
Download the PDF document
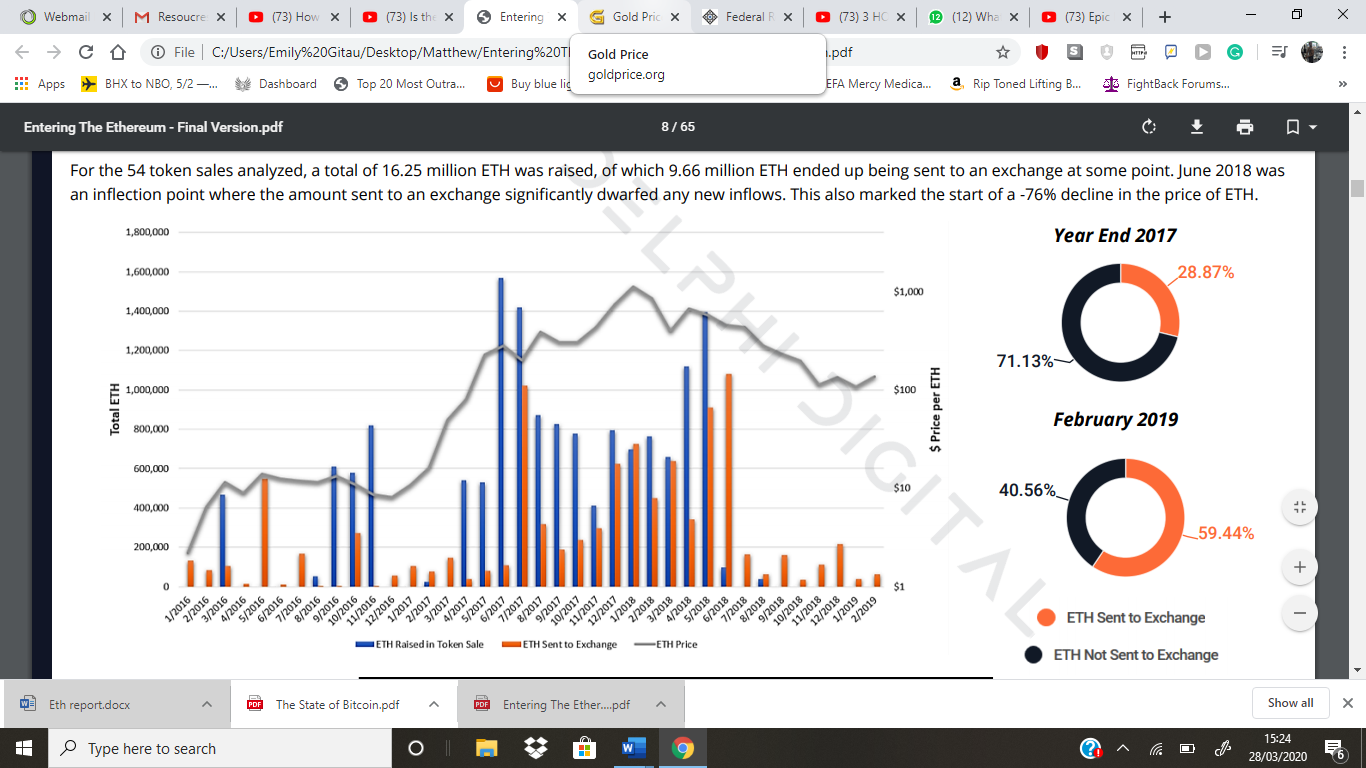point(1197,127)
